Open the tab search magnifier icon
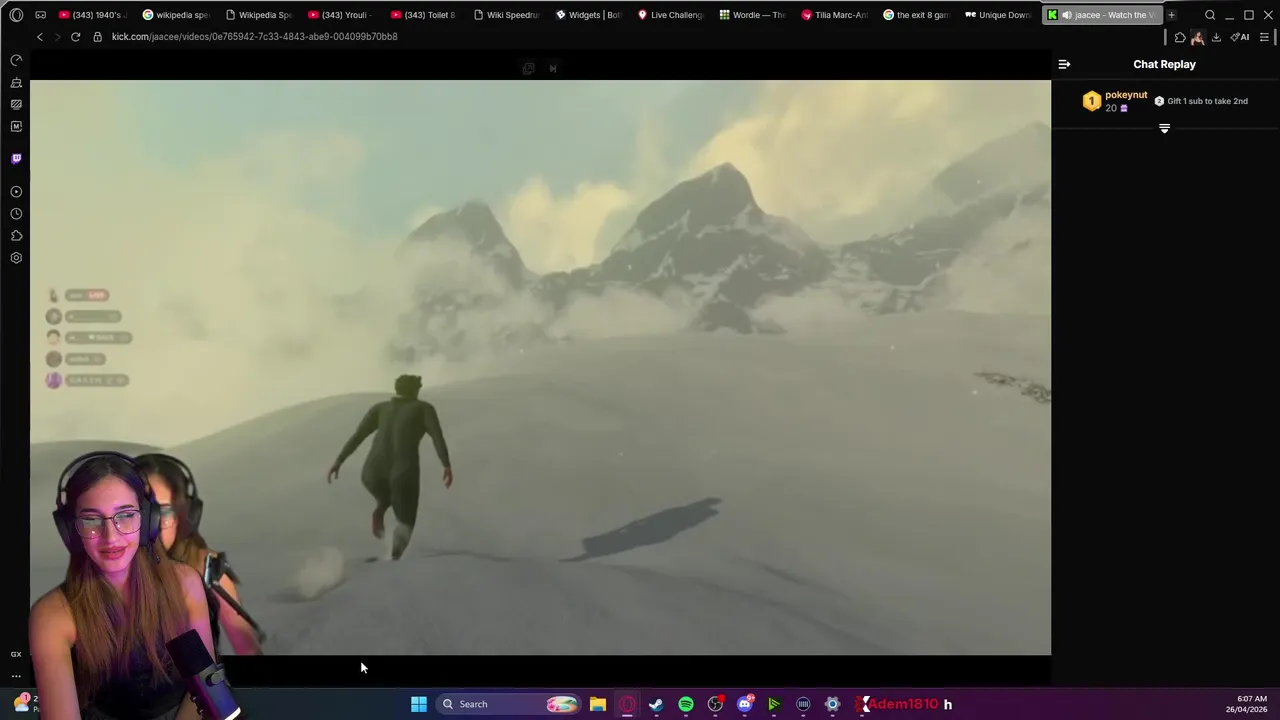Screen dimensions: 1280x720 (1210, 15)
